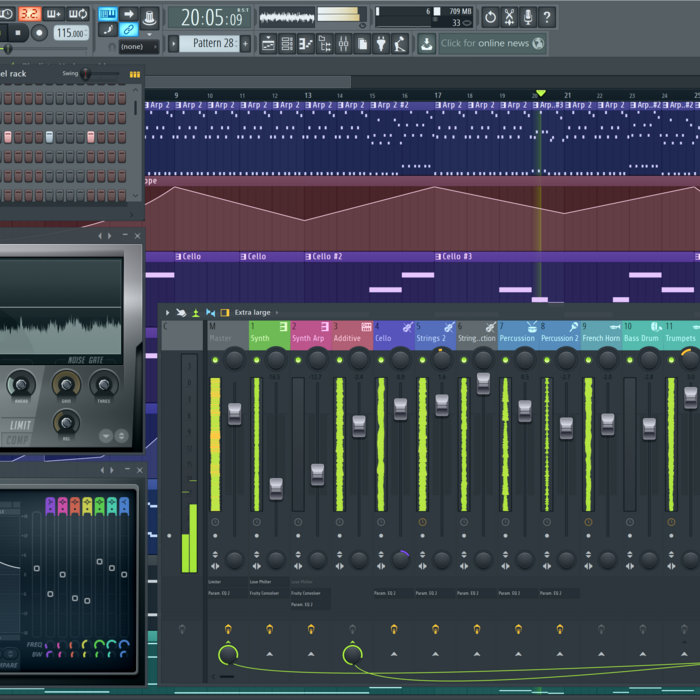Screen dimensions: 700x700
Task: Click the Additive track volume fader
Action: pyautogui.click(x=358, y=426)
